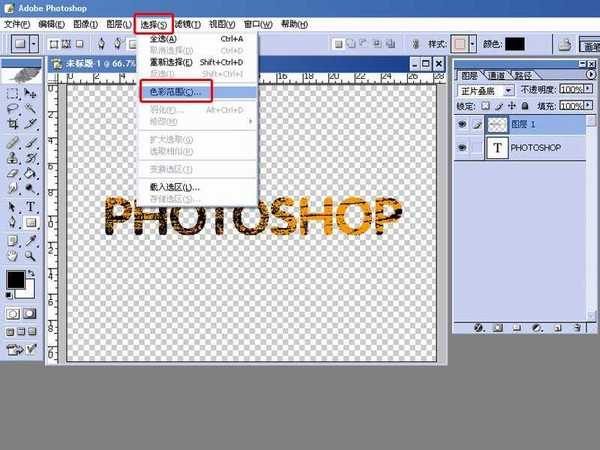Toggle lock position in Layers panel
Screen dimensions: 600x450
[512, 106]
